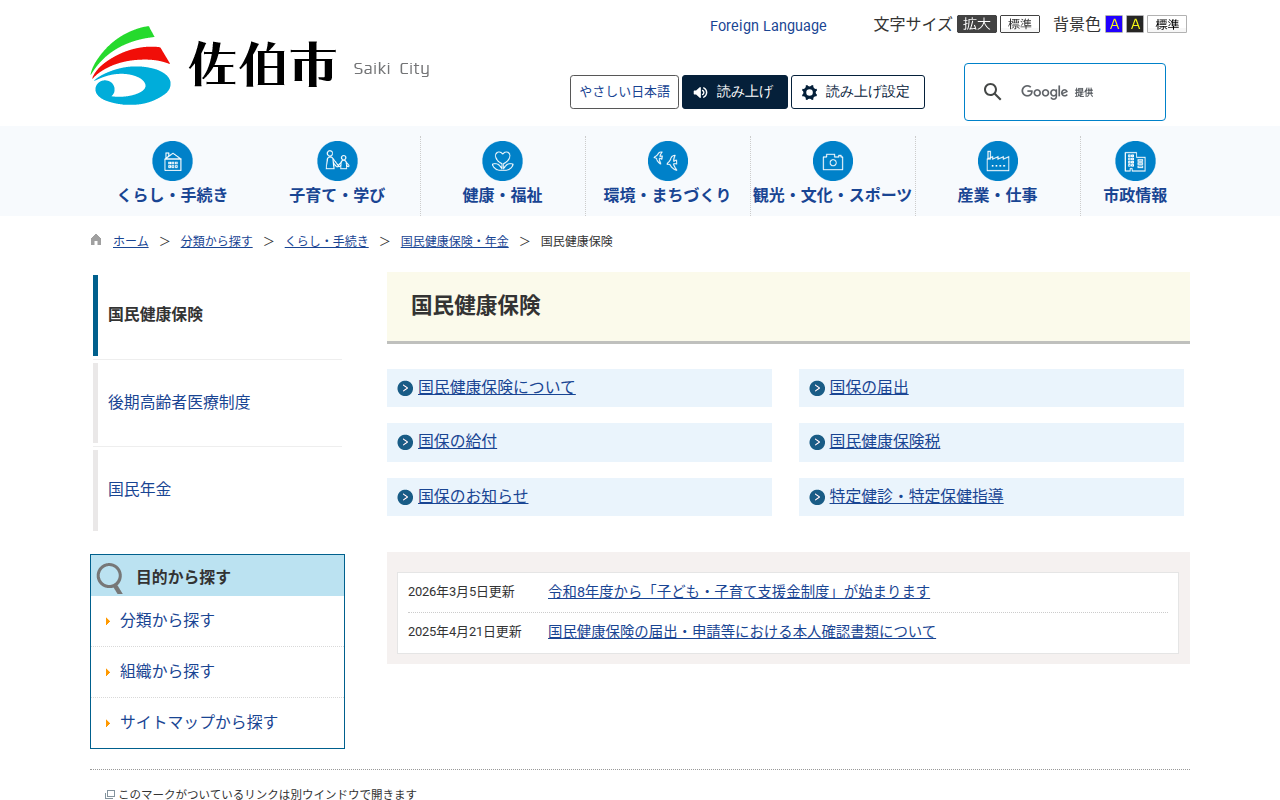Reset background color to 標準

(x=1166, y=25)
